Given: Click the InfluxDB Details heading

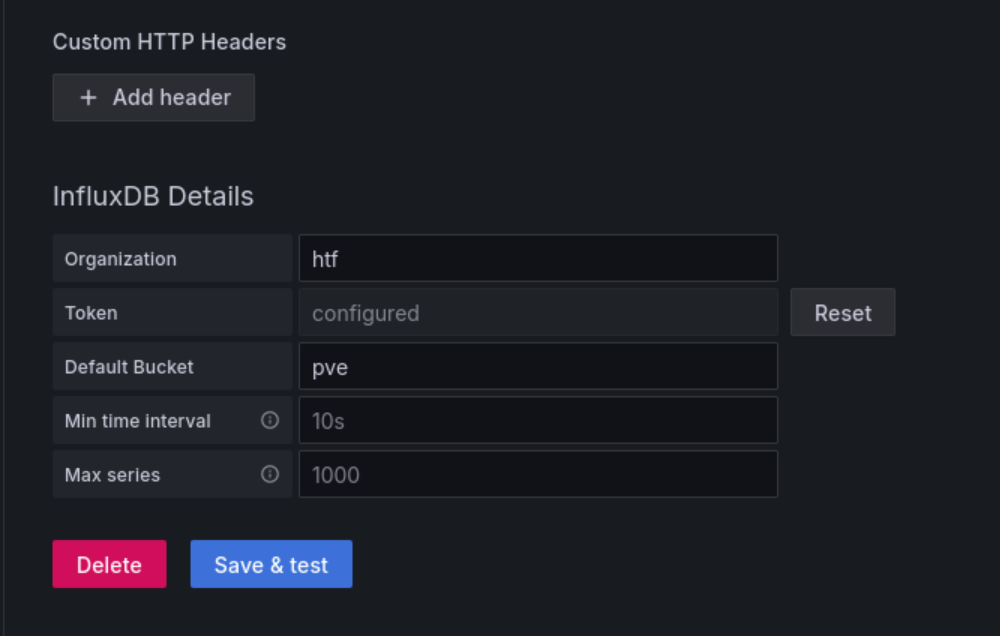Looking at the screenshot, I should pos(153,196).
